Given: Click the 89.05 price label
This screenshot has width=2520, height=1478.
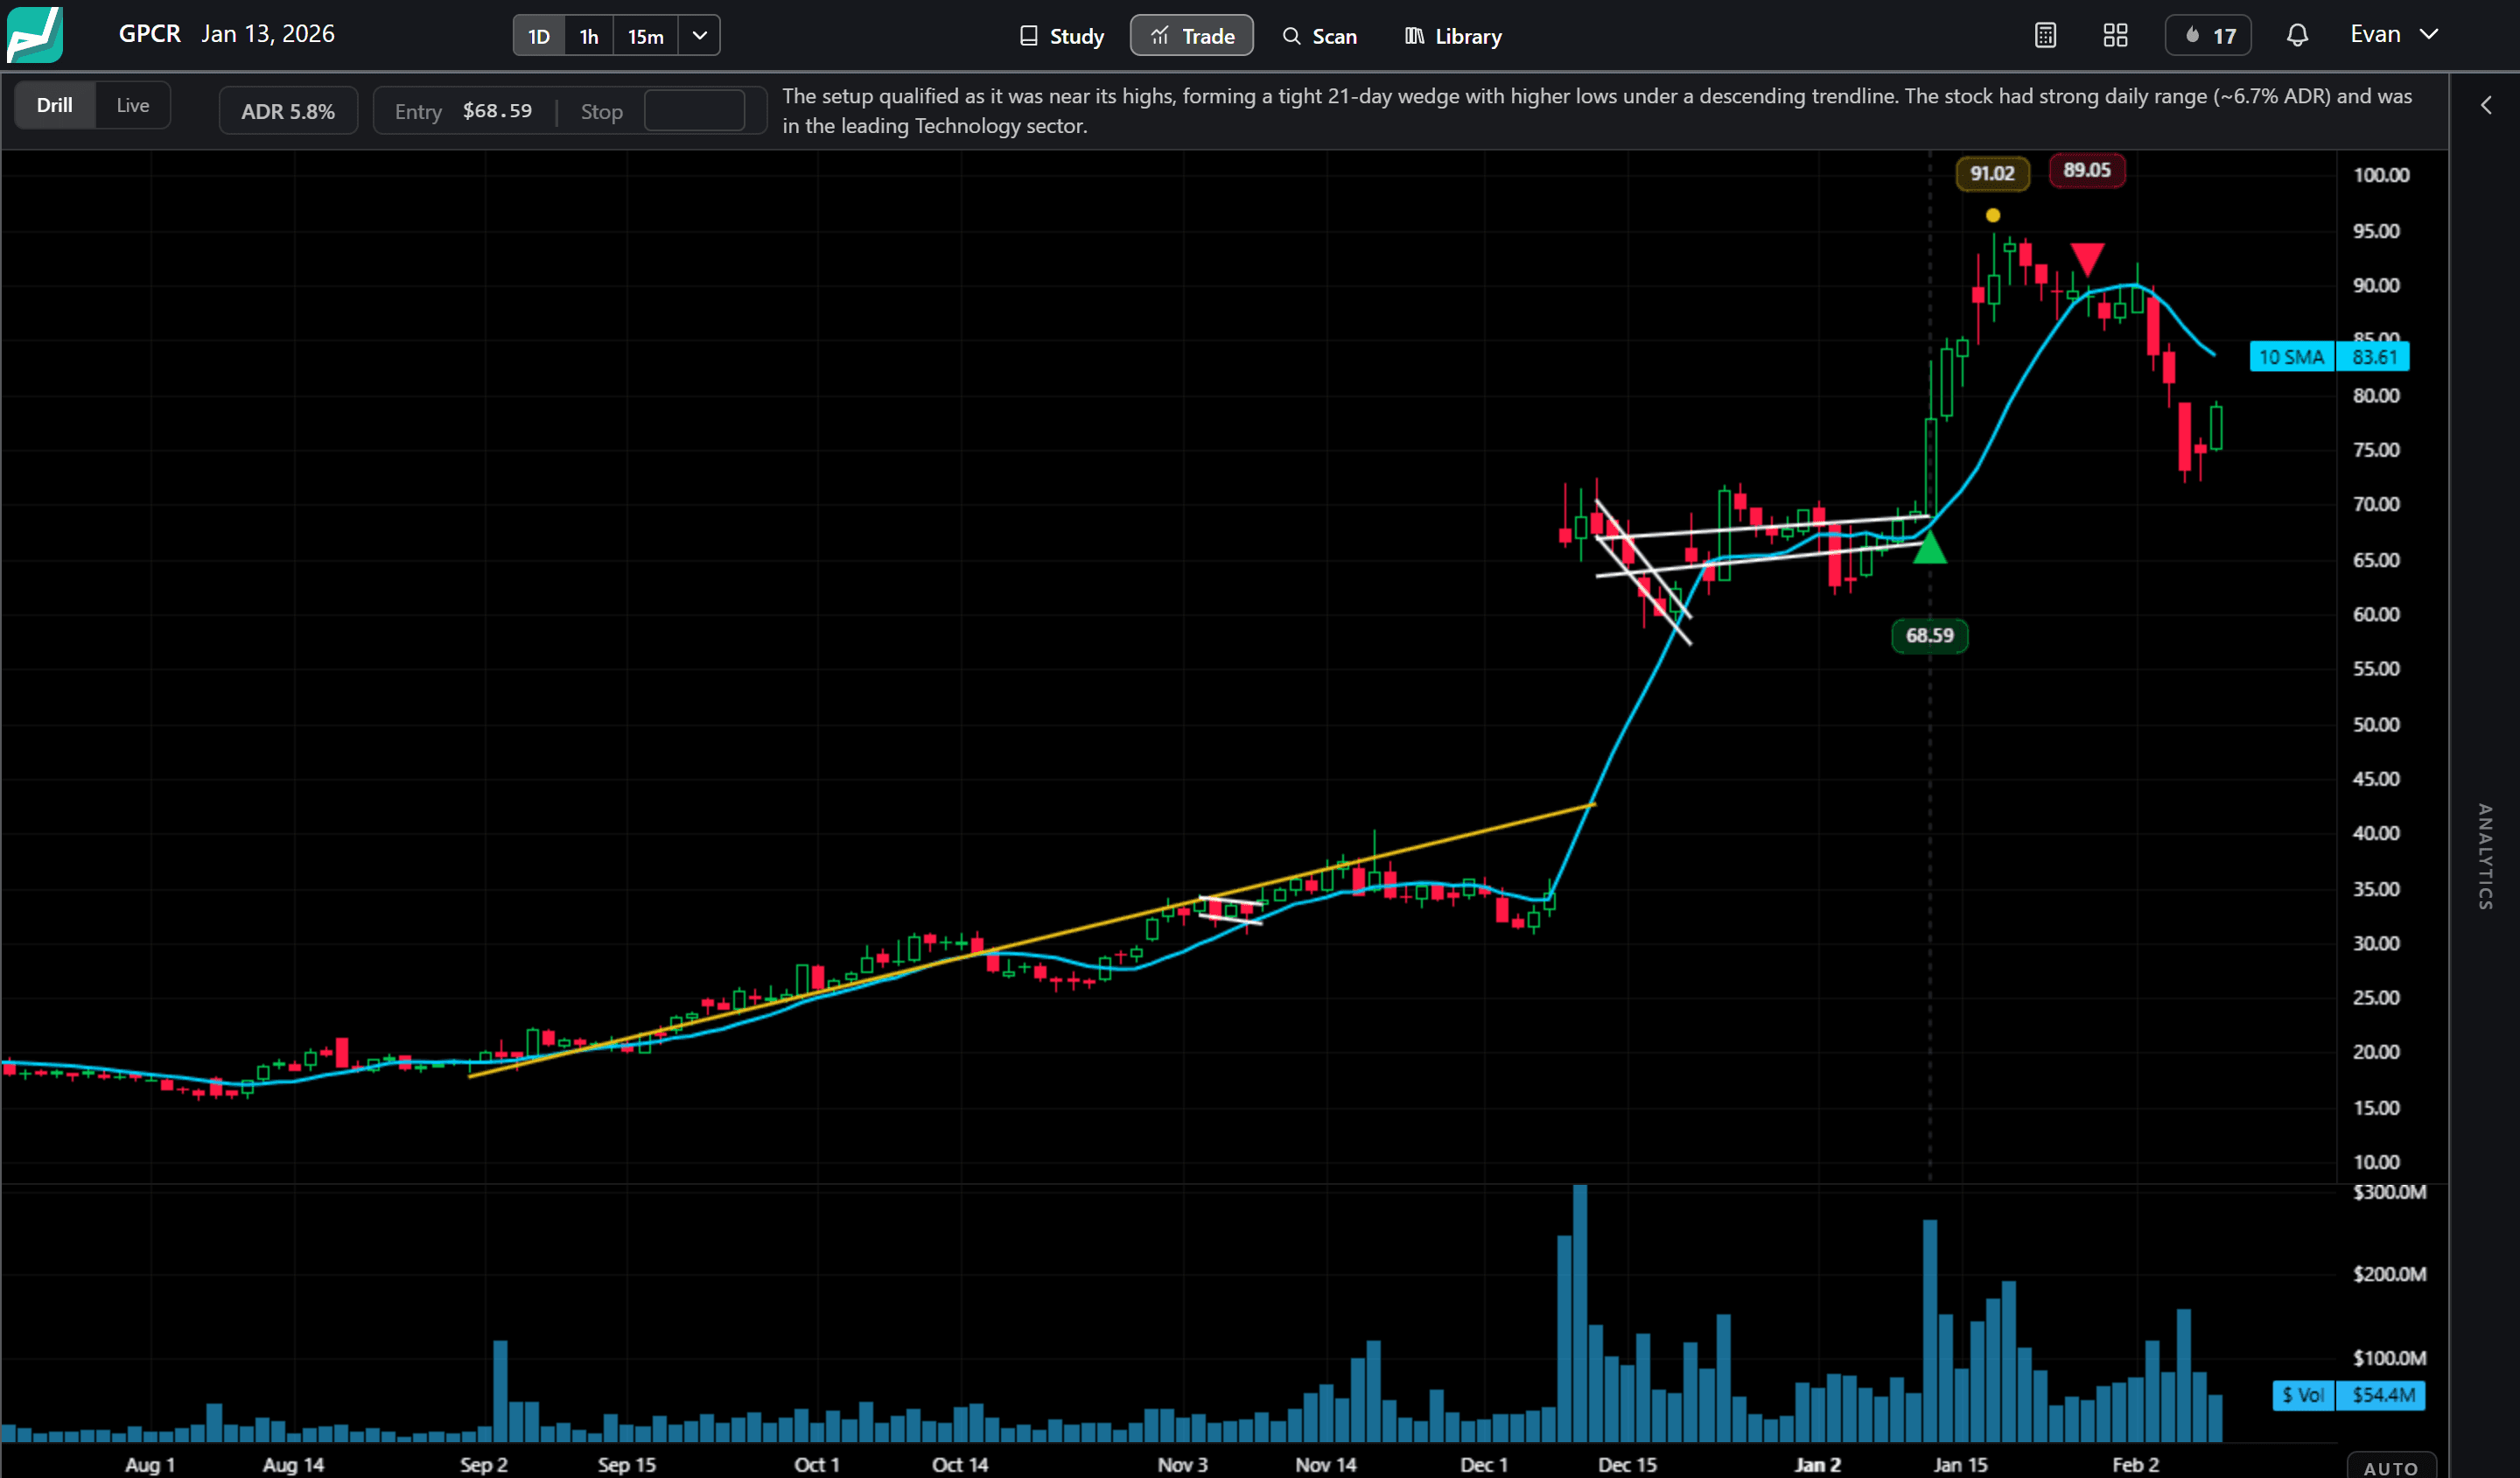Looking at the screenshot, I should [x=2087, y=170].
